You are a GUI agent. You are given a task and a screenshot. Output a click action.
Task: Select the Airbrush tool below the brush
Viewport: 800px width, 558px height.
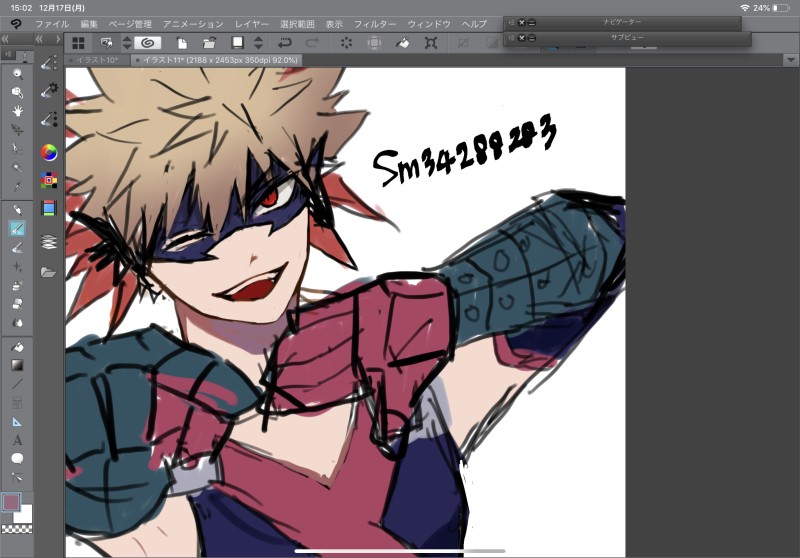coord(17,248)
